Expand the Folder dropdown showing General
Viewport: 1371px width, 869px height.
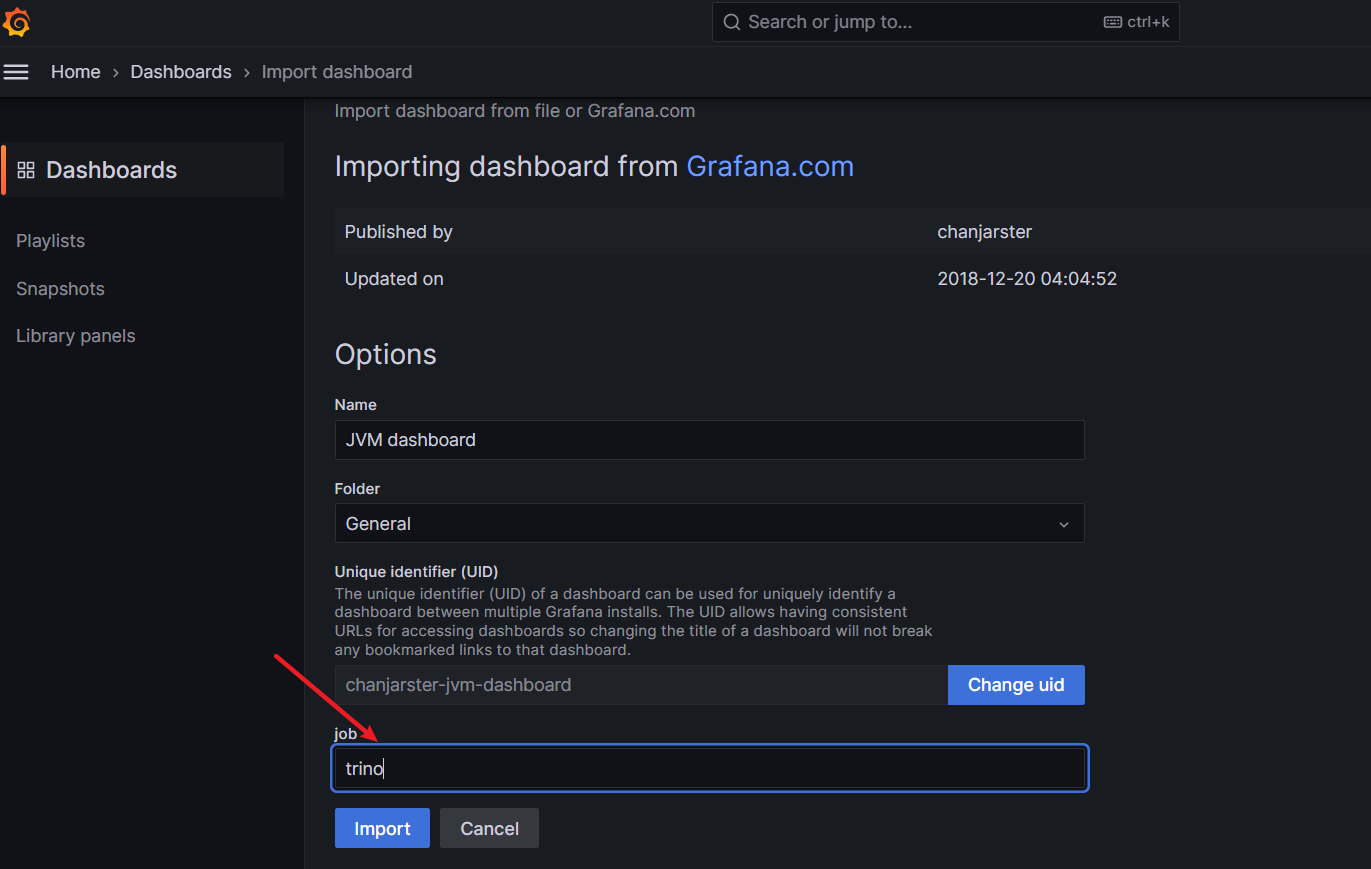(709, 523)
